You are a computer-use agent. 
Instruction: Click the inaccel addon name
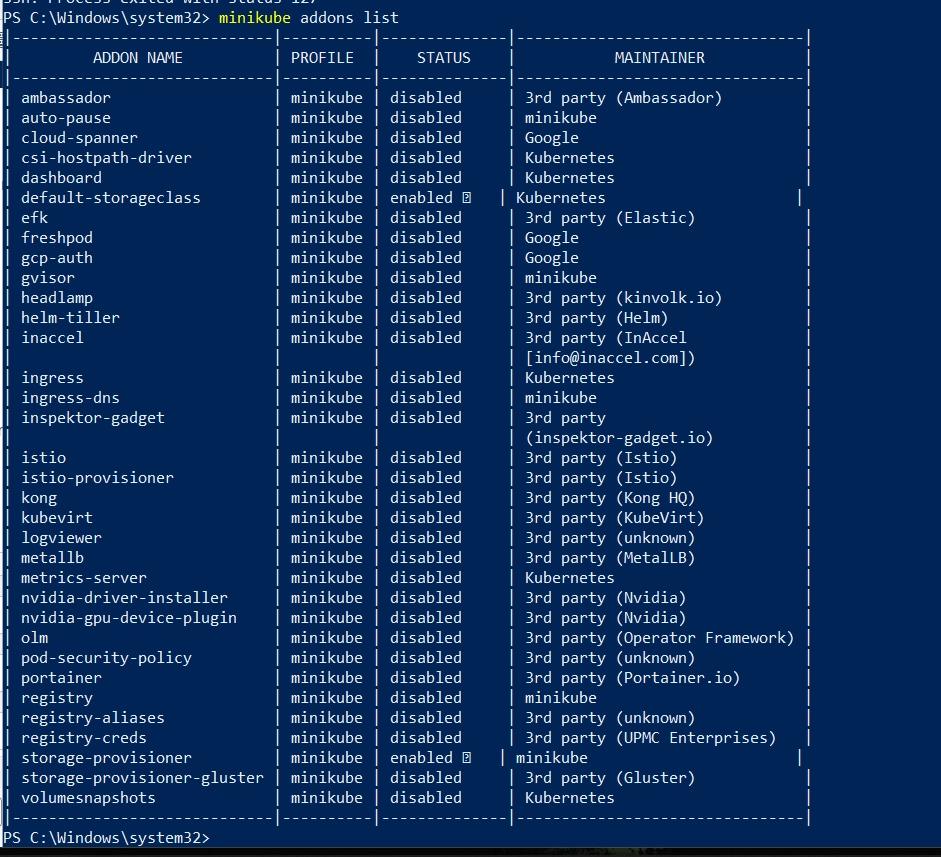pos(52,338)
